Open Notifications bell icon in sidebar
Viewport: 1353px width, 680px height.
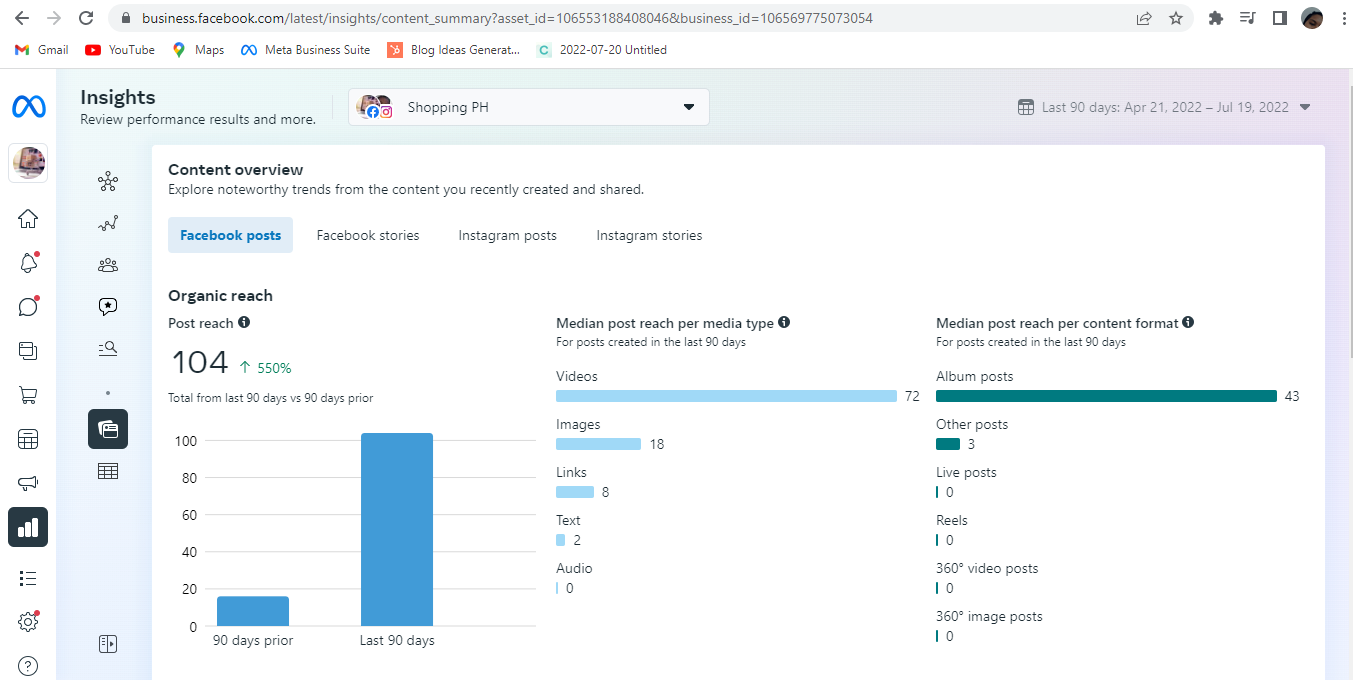28,263
